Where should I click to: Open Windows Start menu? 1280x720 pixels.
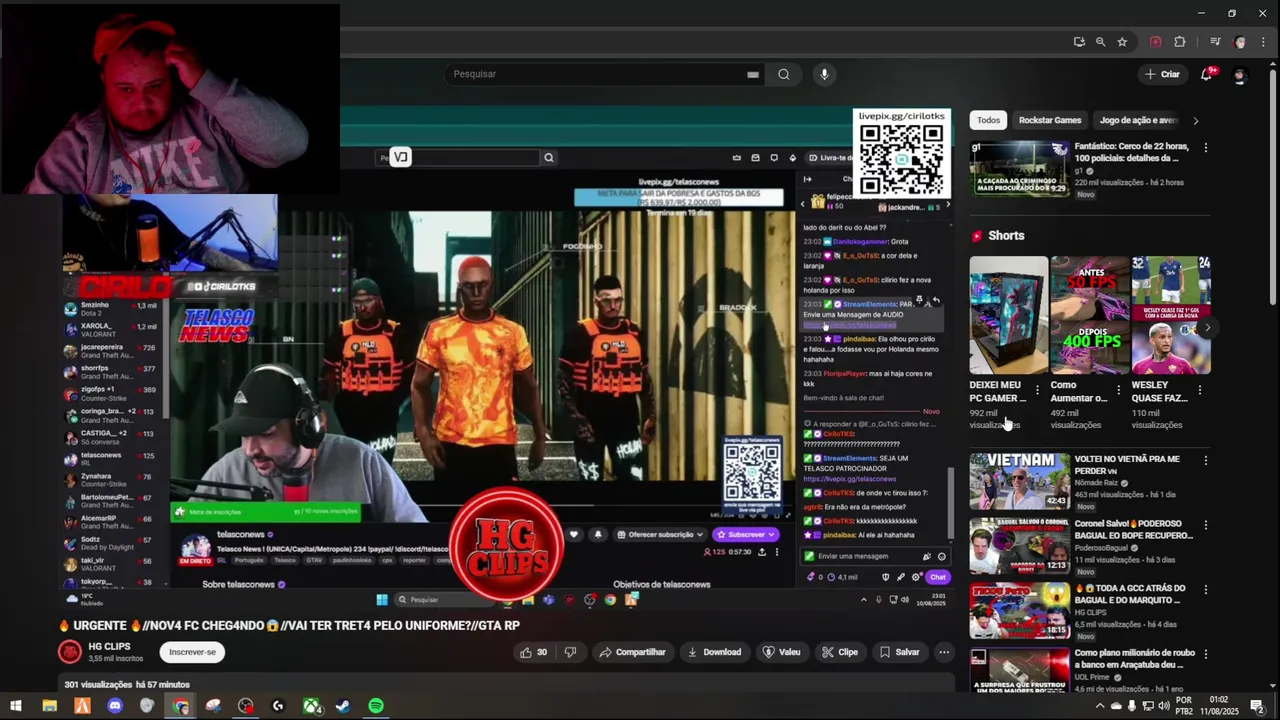coord(17,706)
